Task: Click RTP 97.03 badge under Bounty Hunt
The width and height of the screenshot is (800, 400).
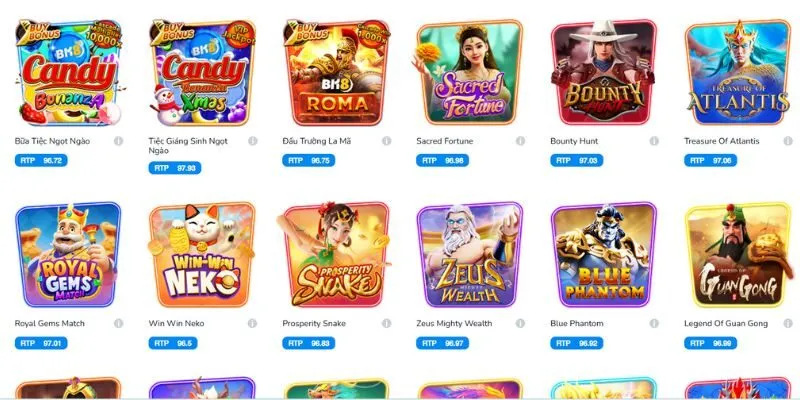Action: point(577,160)
